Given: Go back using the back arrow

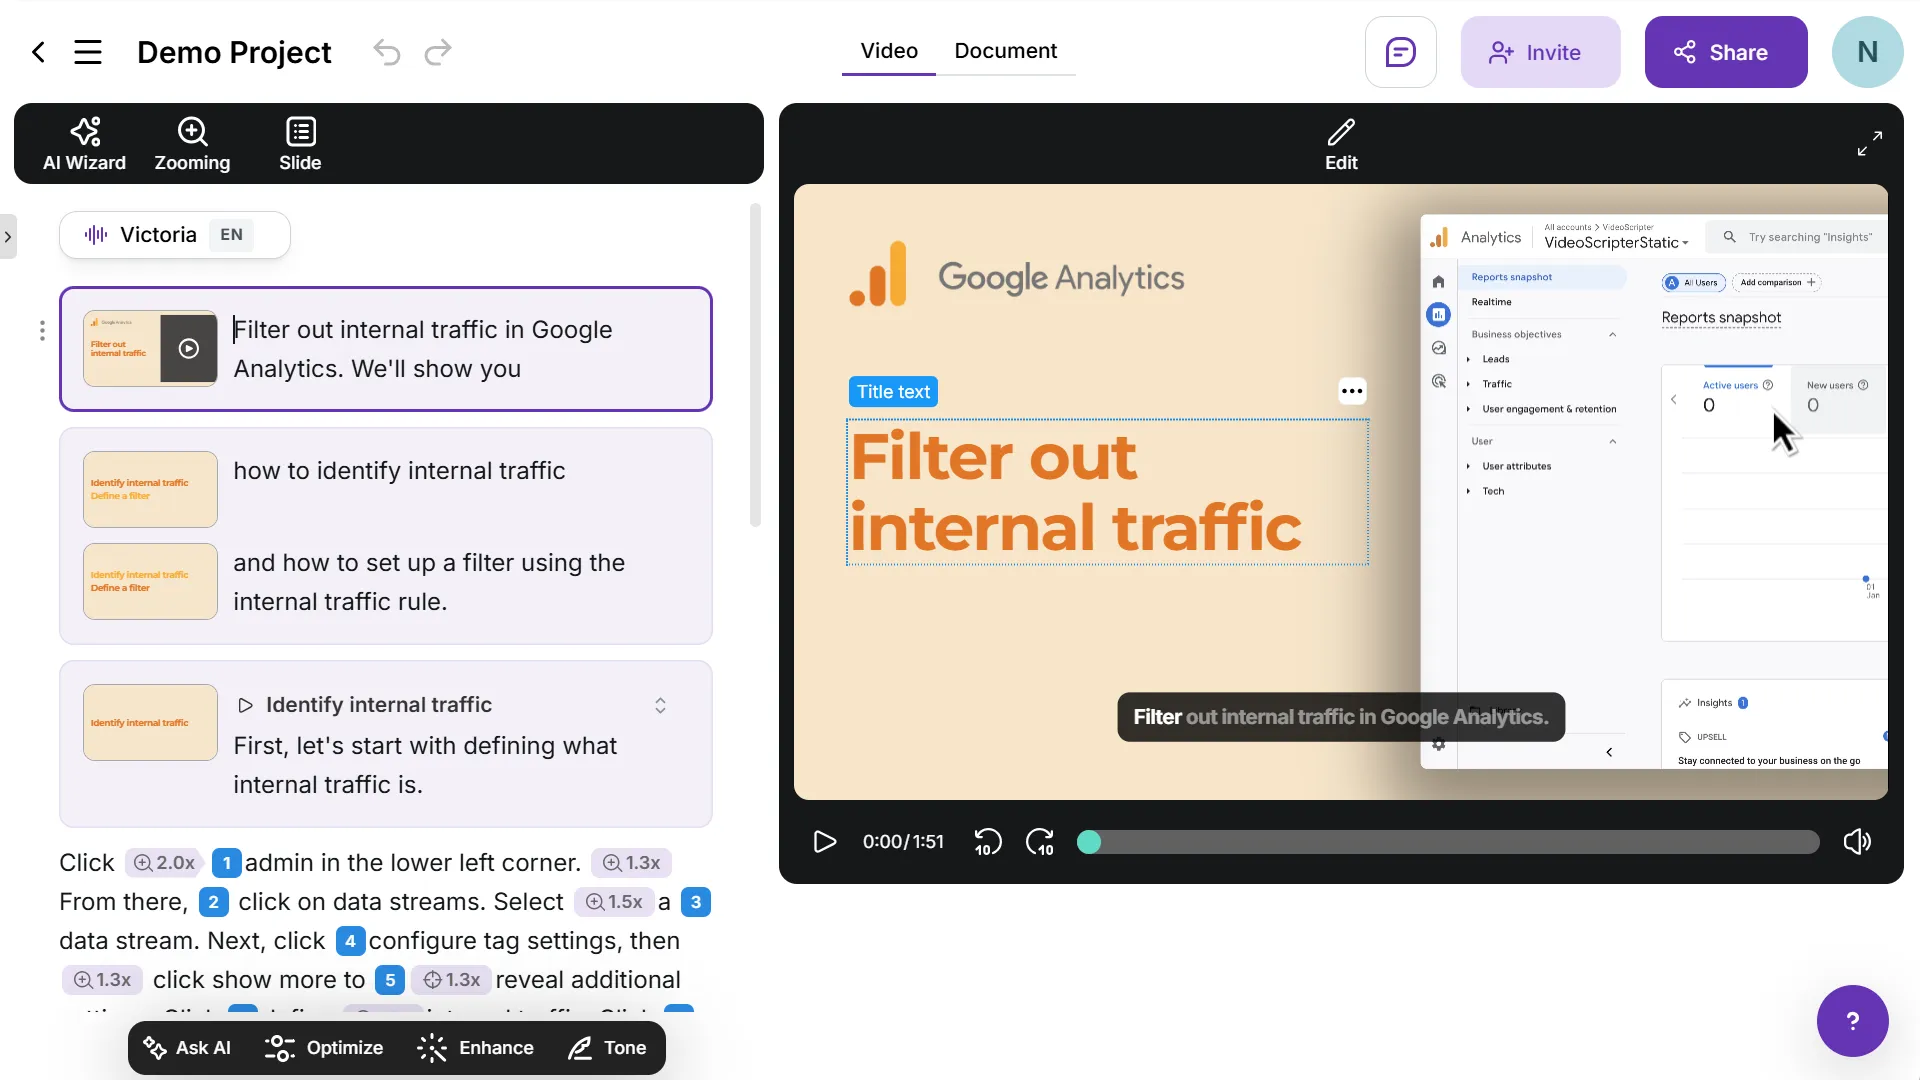Looking at the screenshot, I should click(x=38, y=52).
